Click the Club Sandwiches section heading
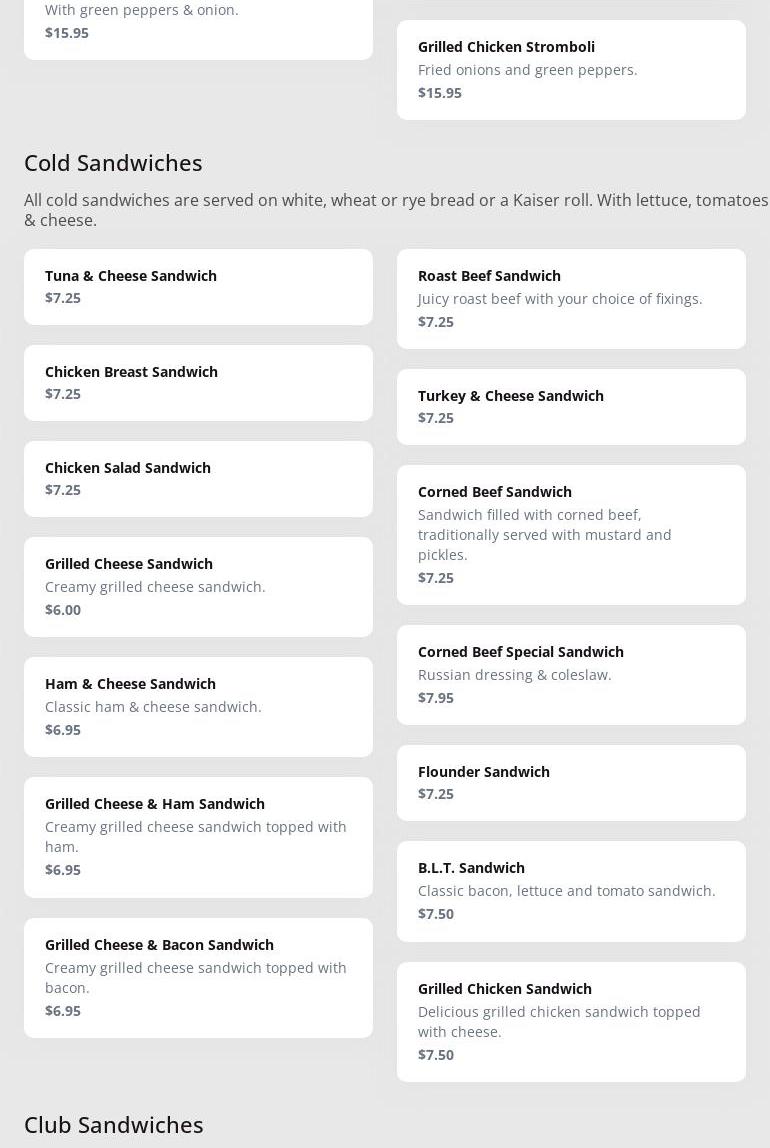 click(114, 1124)
